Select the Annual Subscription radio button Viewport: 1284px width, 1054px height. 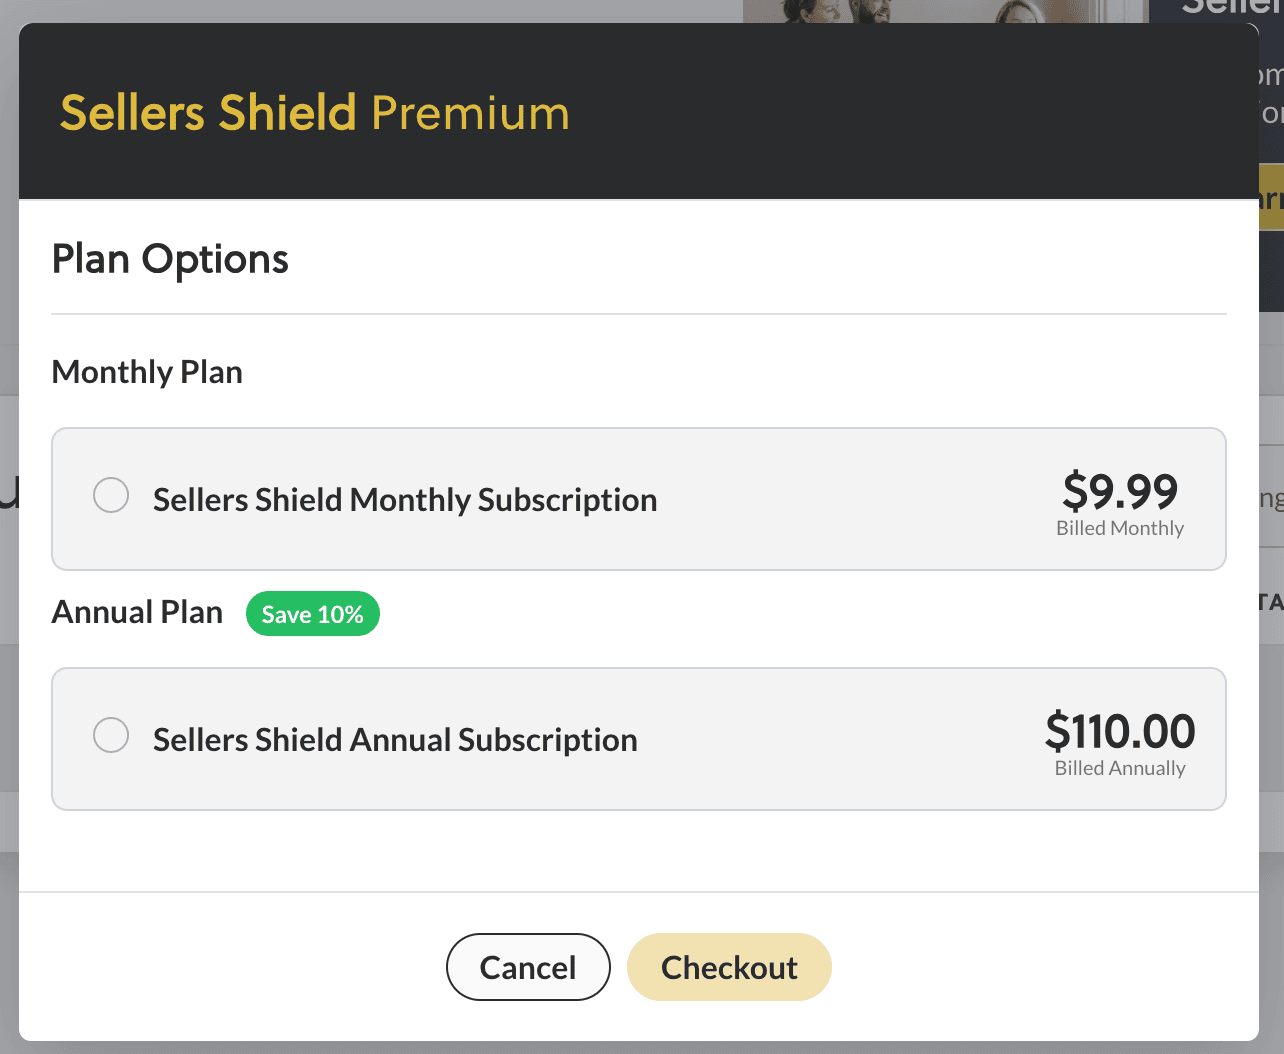(111, 735)
